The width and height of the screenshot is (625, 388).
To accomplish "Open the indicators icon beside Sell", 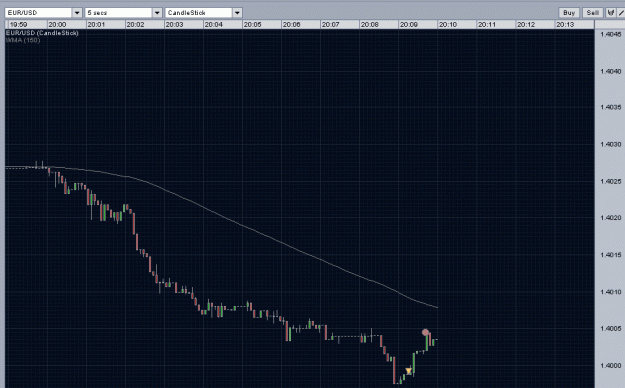I will click(x=610, y=13).
